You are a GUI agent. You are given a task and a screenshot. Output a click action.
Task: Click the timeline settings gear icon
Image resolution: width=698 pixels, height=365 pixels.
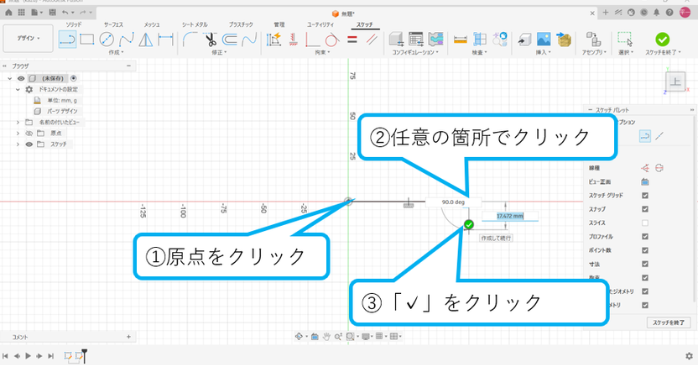689,356
